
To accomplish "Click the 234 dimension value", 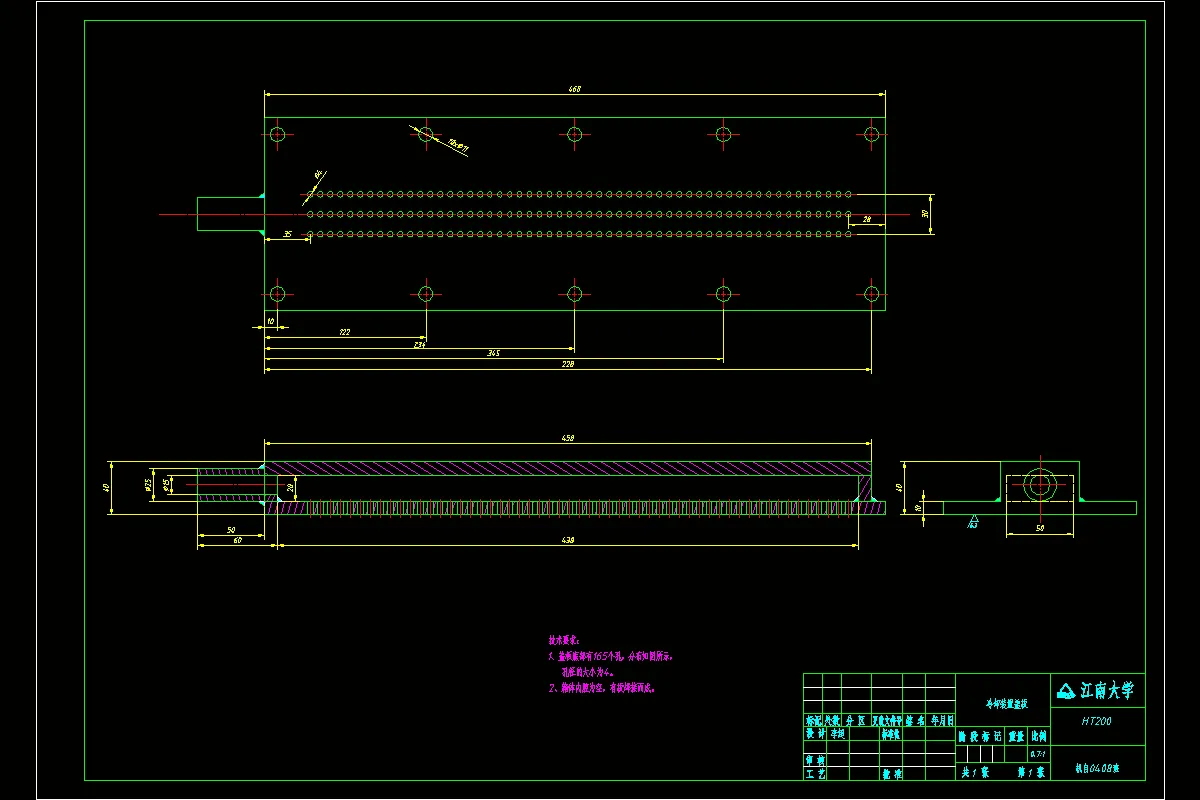I will coord(420,343).
